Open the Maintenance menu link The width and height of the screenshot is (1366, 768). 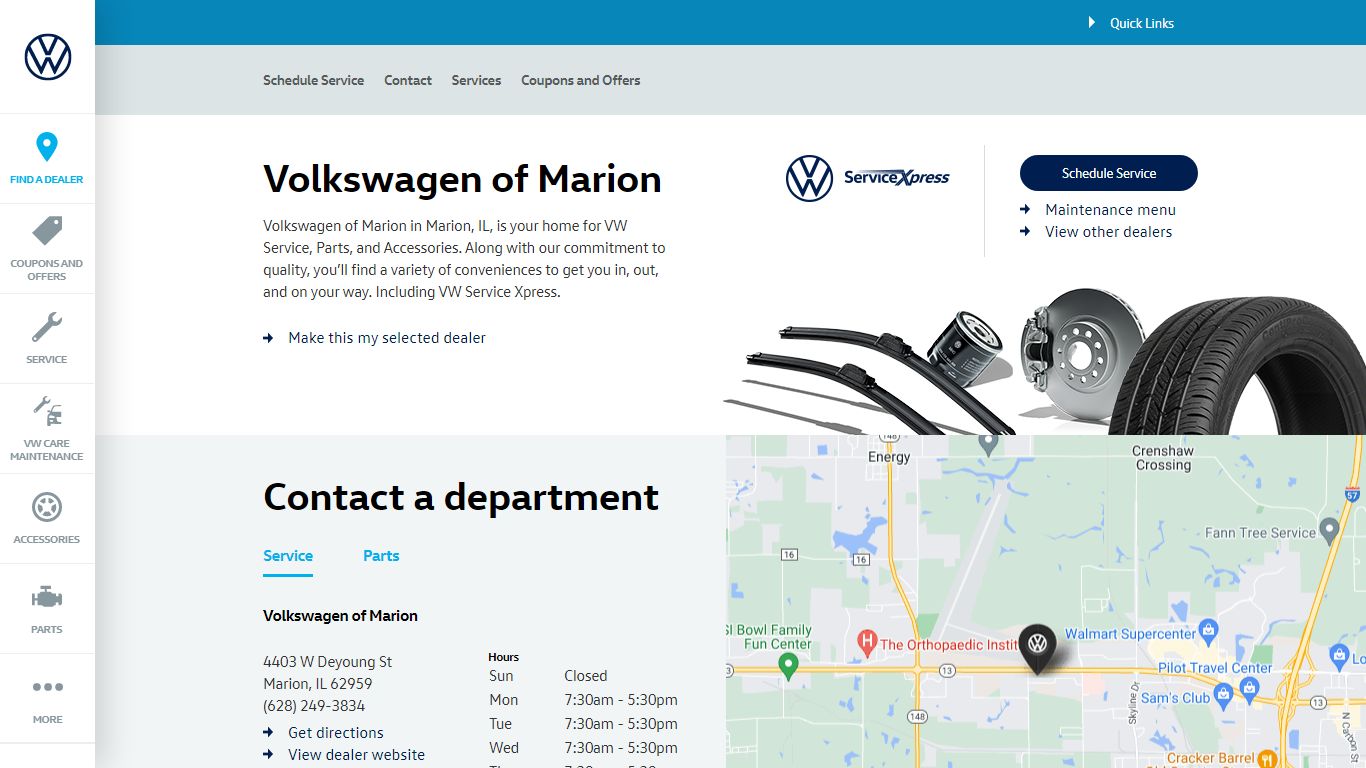tap(1110, 210)
